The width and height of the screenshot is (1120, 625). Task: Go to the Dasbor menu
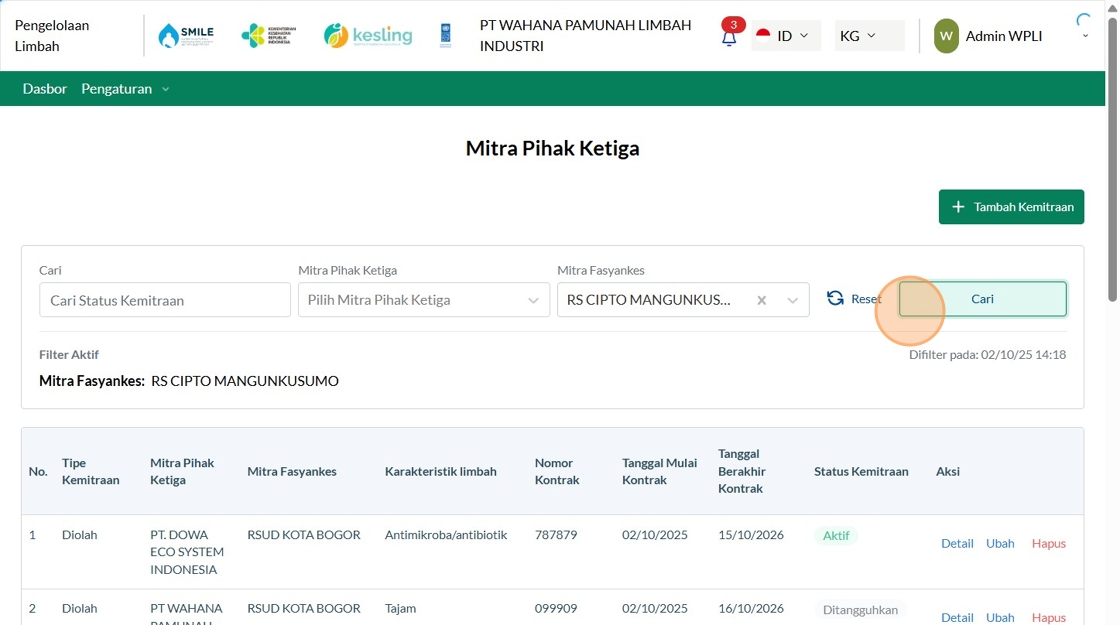(44, 89)
